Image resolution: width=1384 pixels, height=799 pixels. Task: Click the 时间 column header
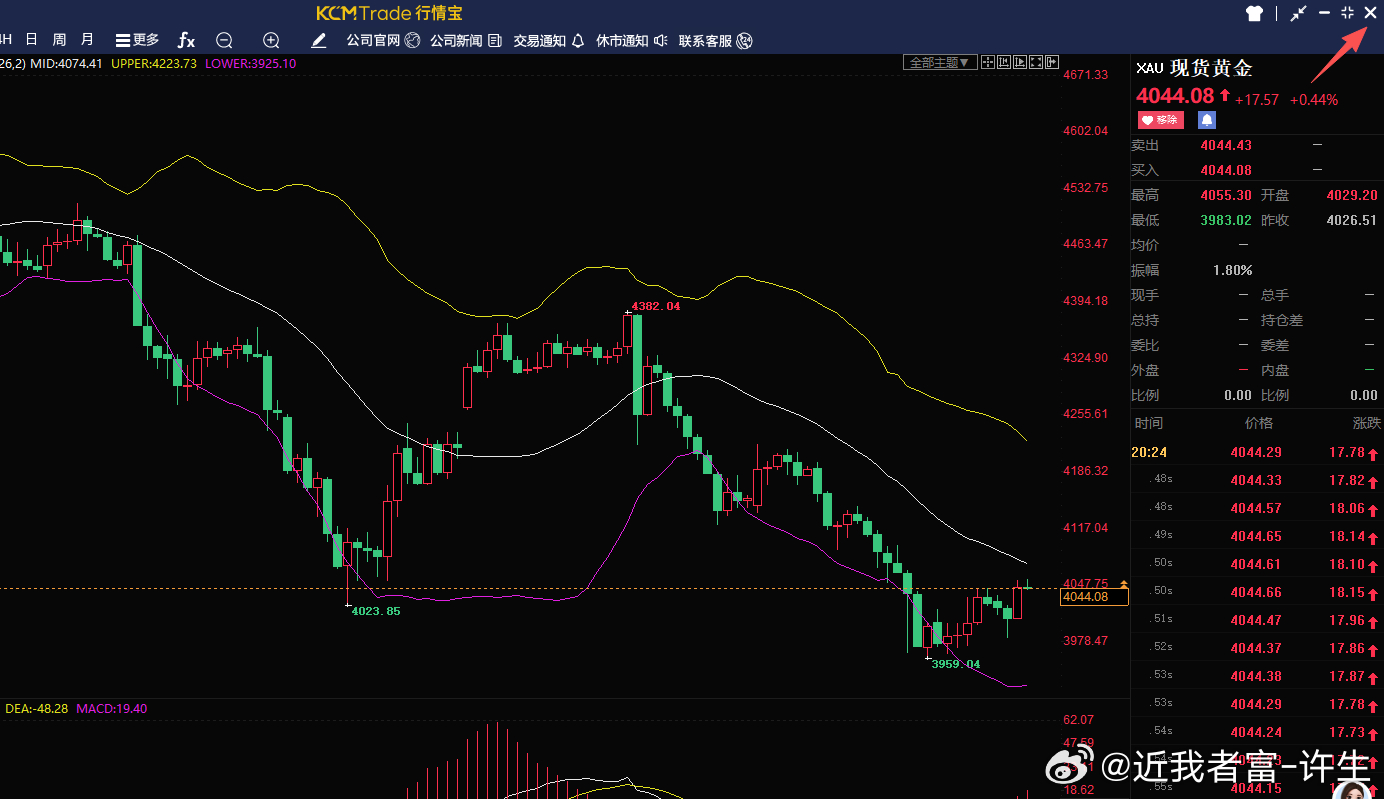click(x=1149, y=423)
